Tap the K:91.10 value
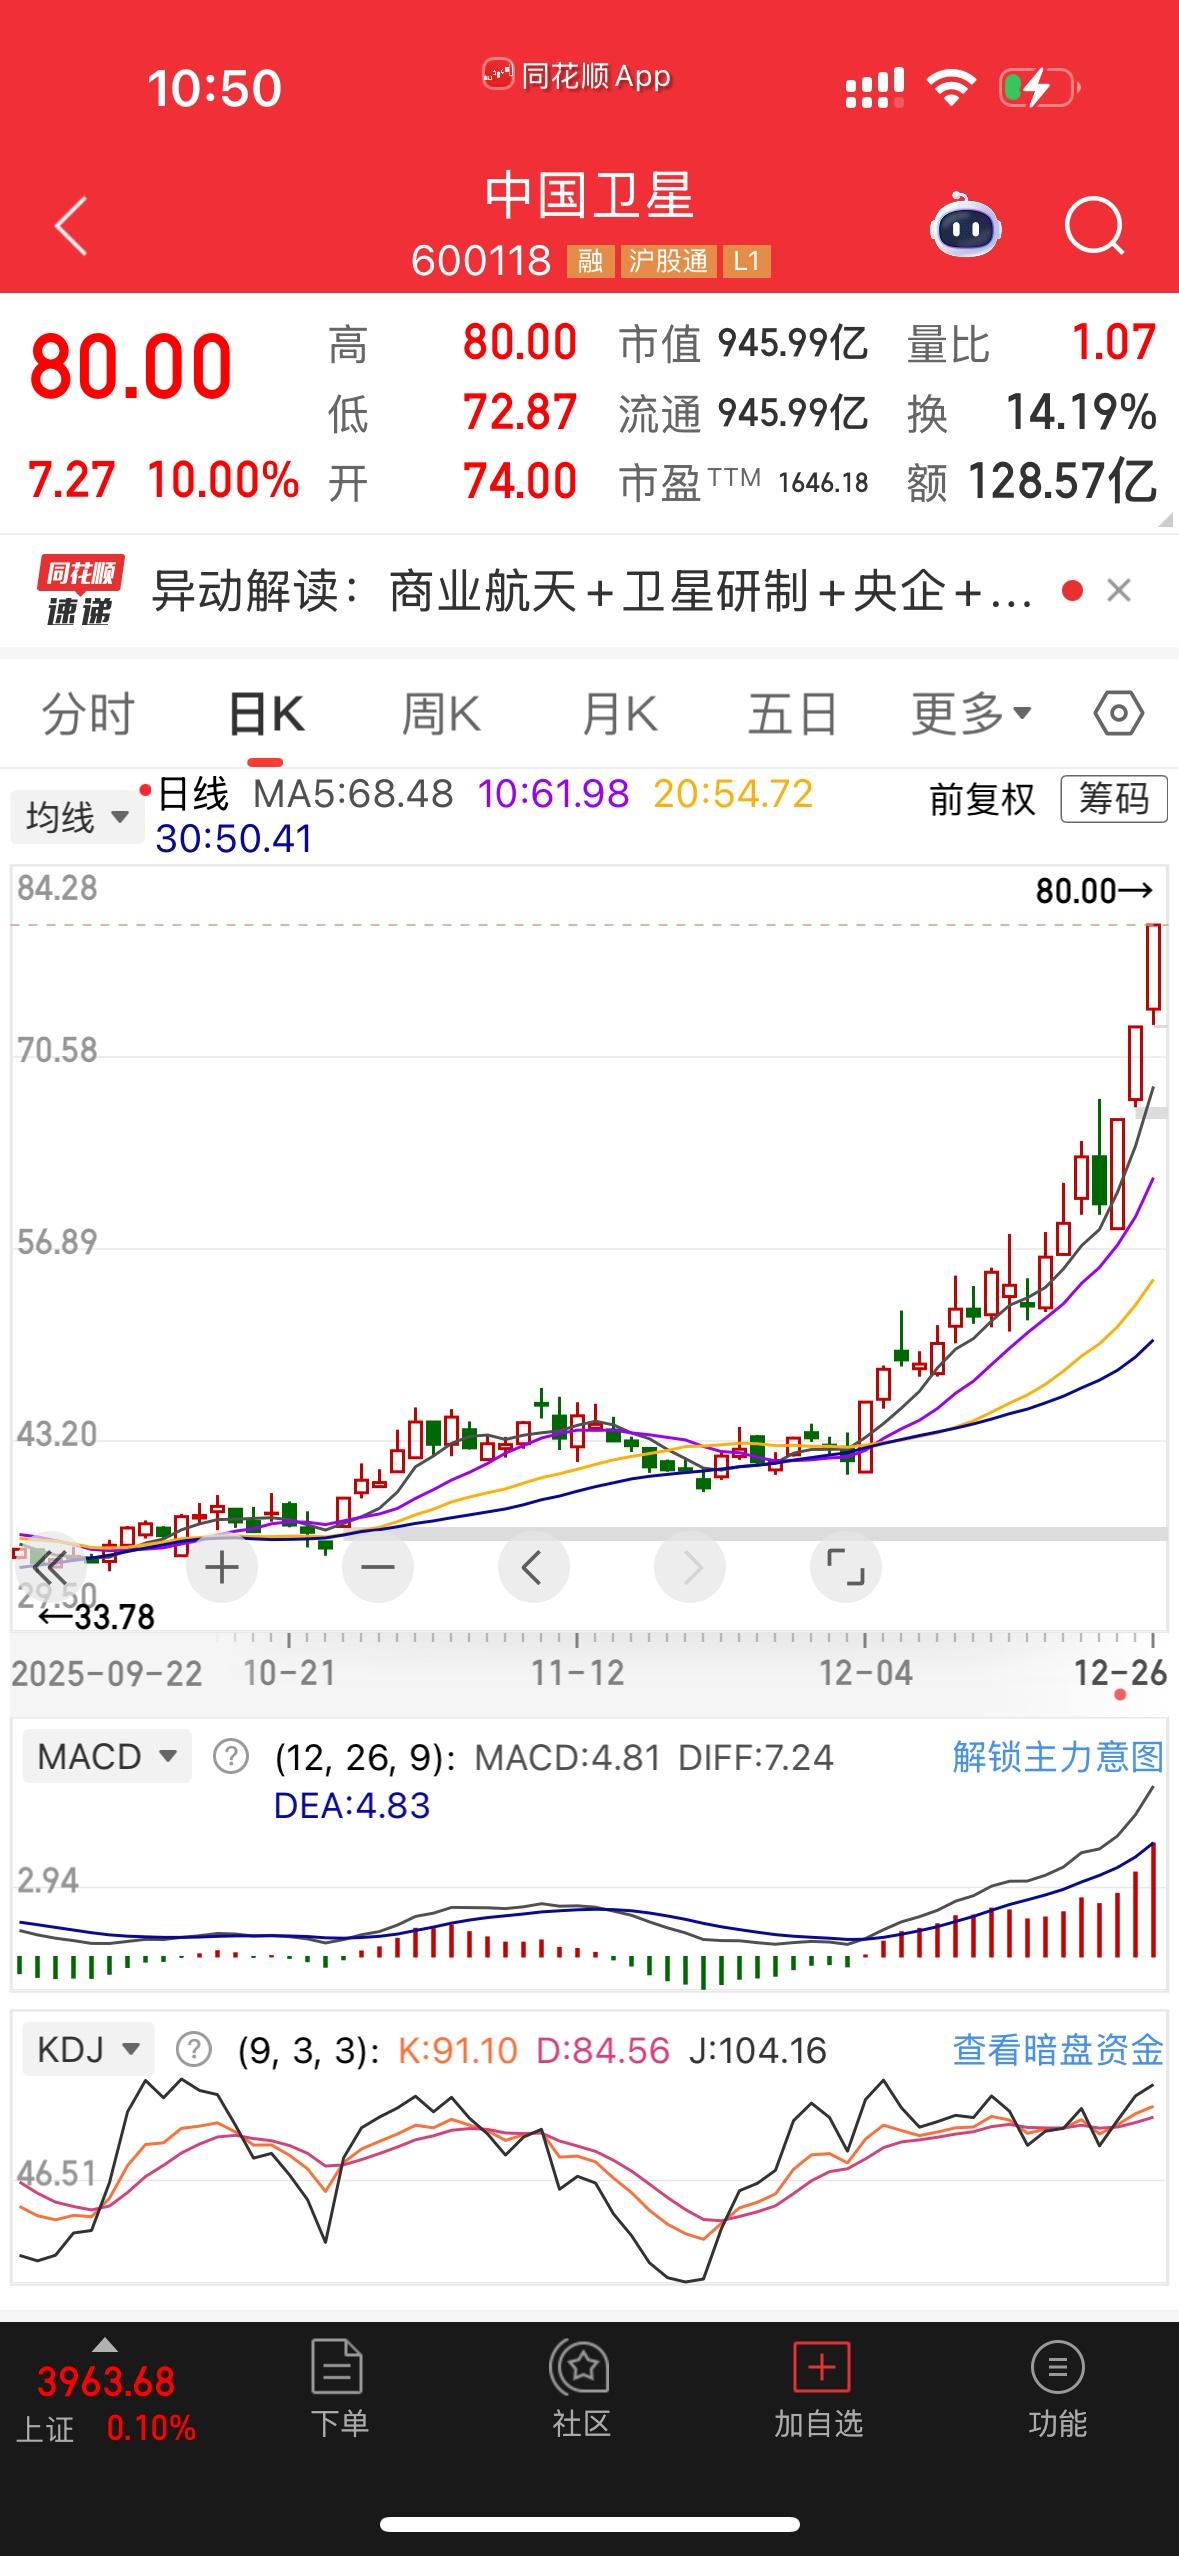 [458, 2050]
